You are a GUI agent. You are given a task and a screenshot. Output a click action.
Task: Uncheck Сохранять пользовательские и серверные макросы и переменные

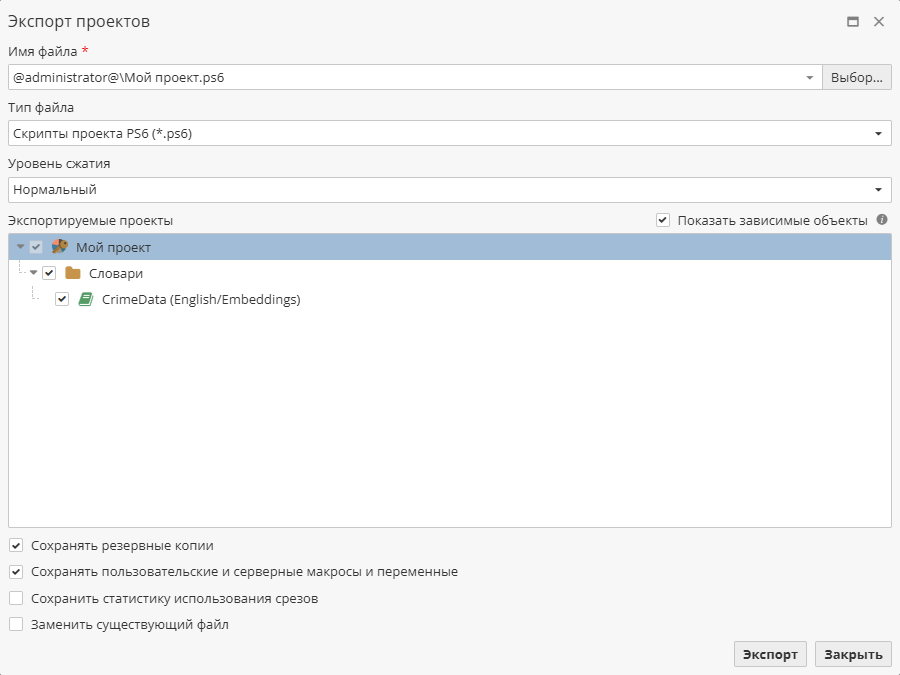[x=16, y=571]
